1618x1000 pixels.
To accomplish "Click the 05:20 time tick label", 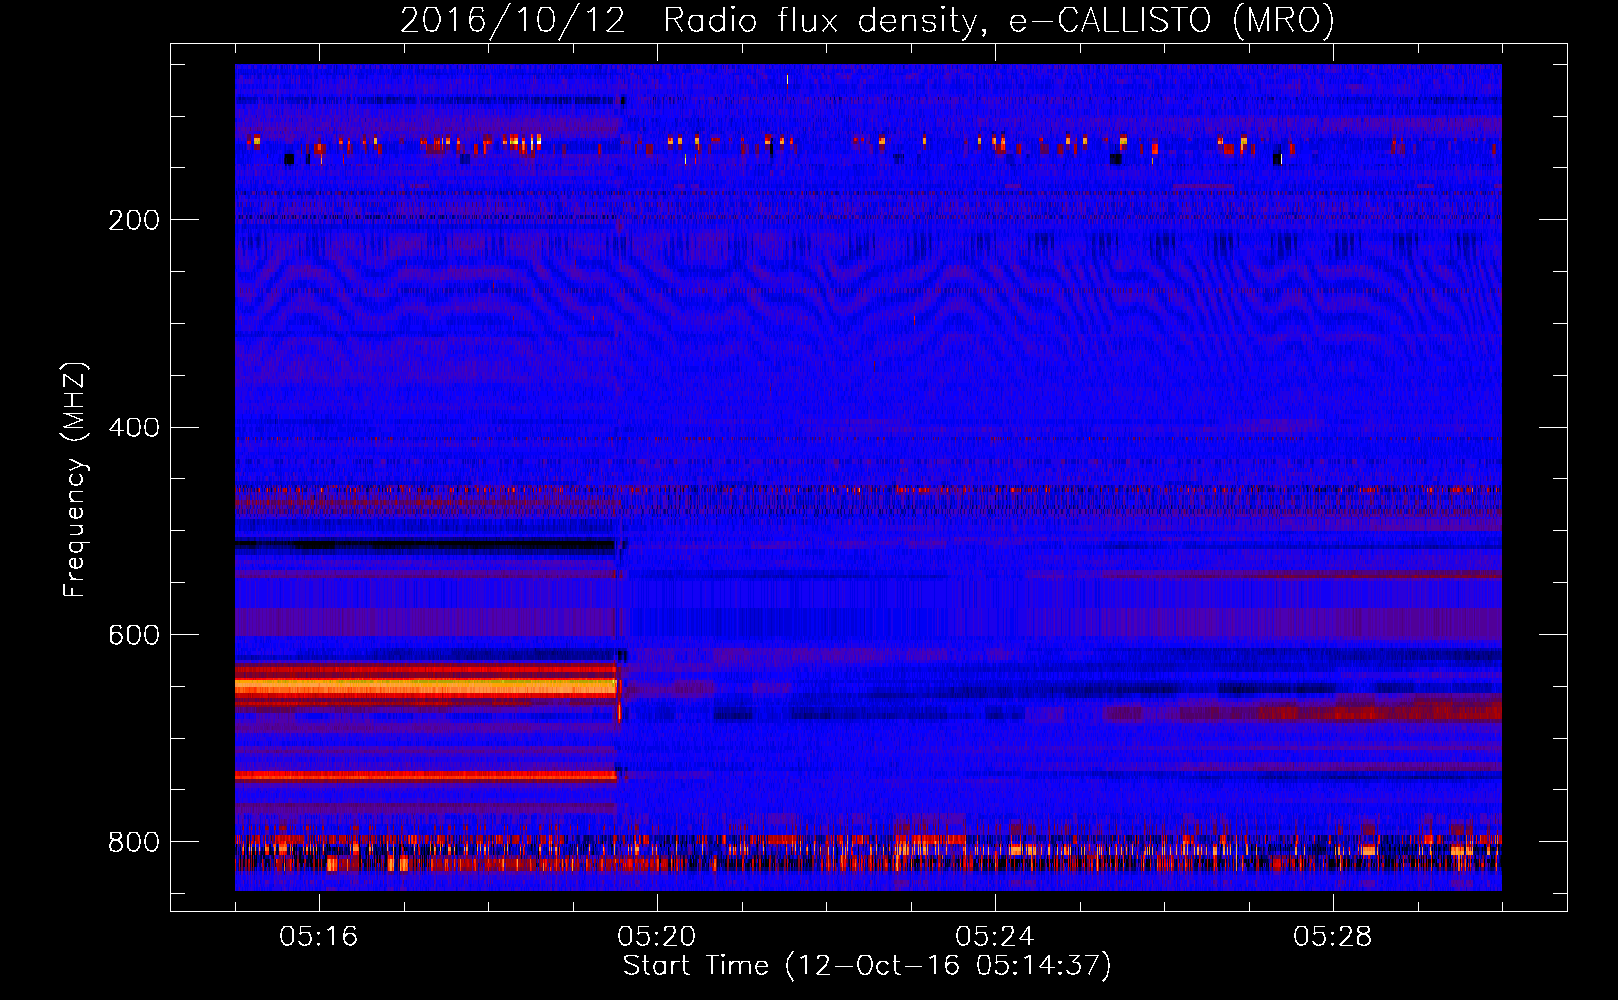I will [657, 937].
